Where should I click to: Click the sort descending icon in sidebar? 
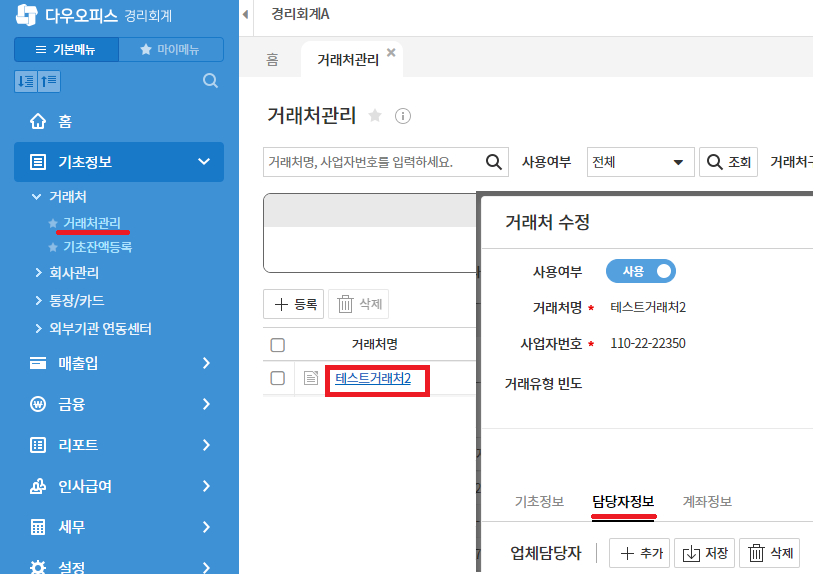coord(26,82)
